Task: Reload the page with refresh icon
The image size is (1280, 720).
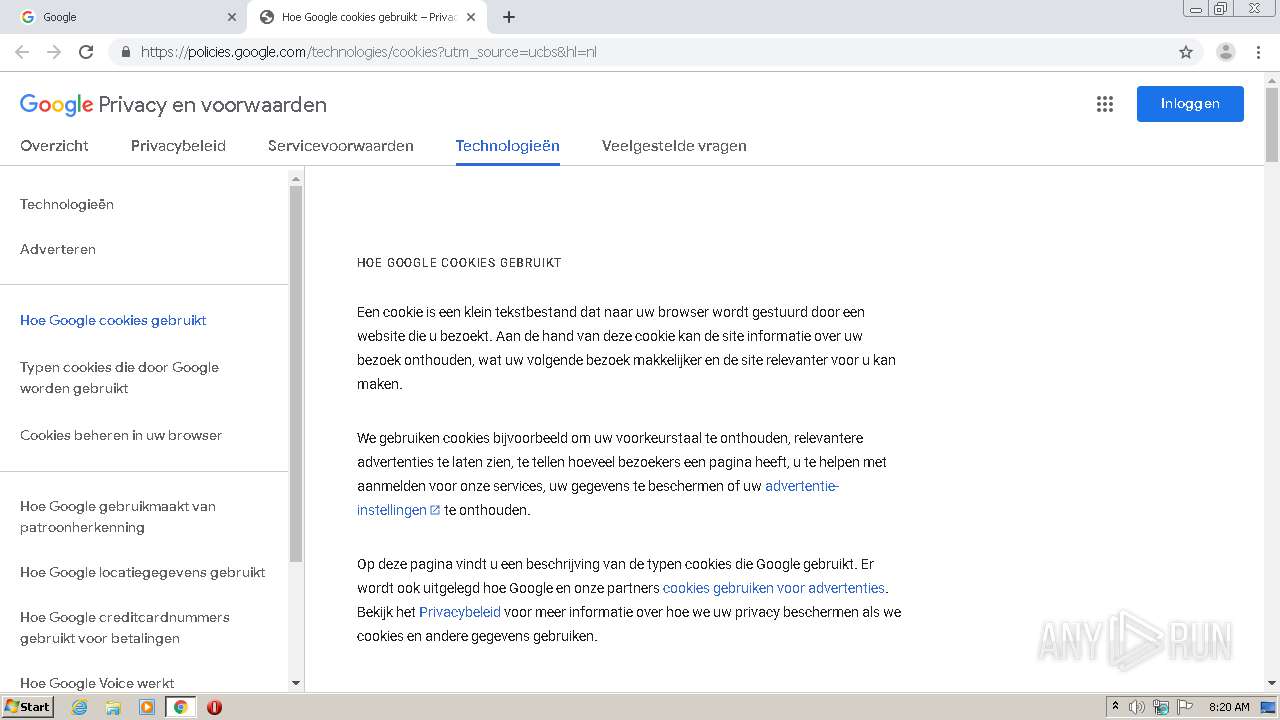Action: tap(86, 52)
